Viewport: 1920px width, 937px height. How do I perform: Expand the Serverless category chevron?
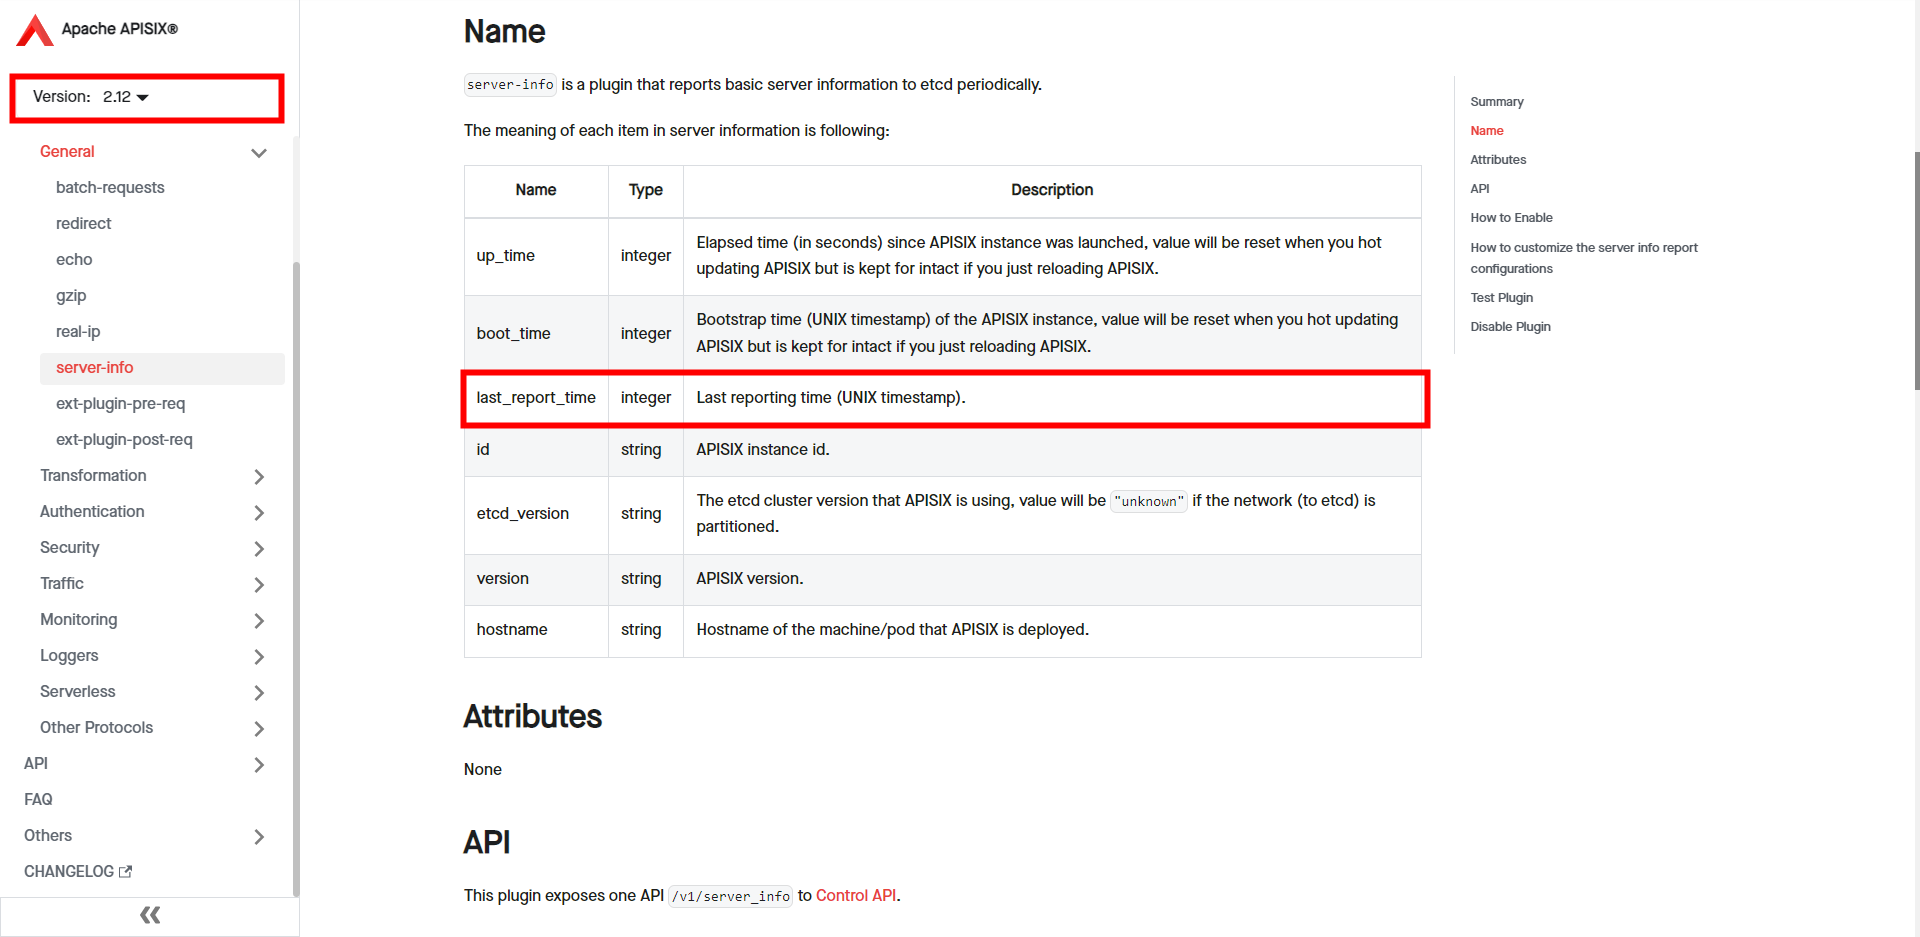pyautogui.click(x=259, y=693)
